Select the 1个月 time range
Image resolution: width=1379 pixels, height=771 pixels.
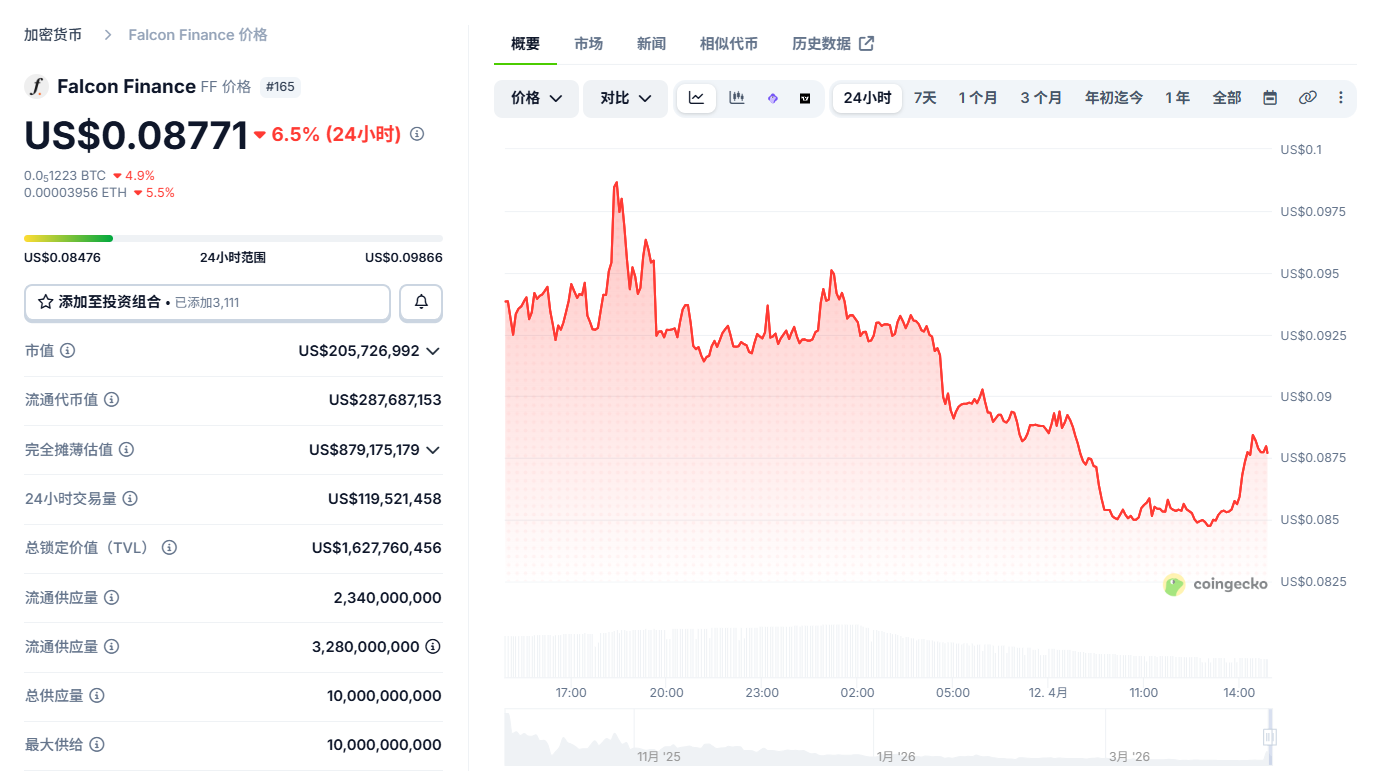978,98
